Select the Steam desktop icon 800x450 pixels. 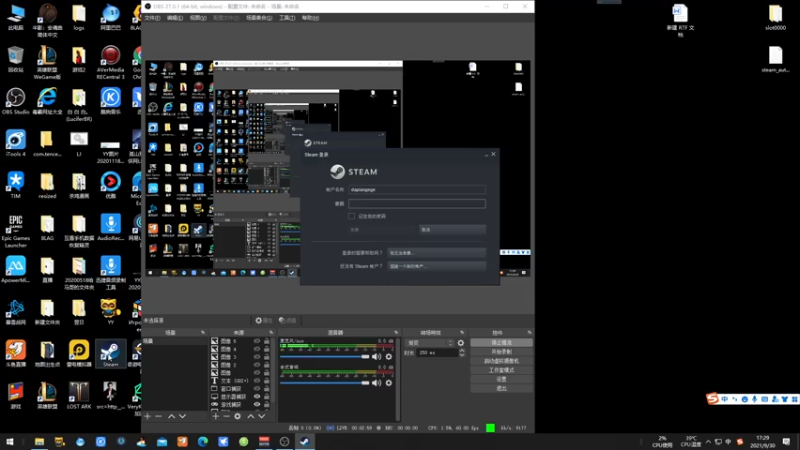click(110, 354)
